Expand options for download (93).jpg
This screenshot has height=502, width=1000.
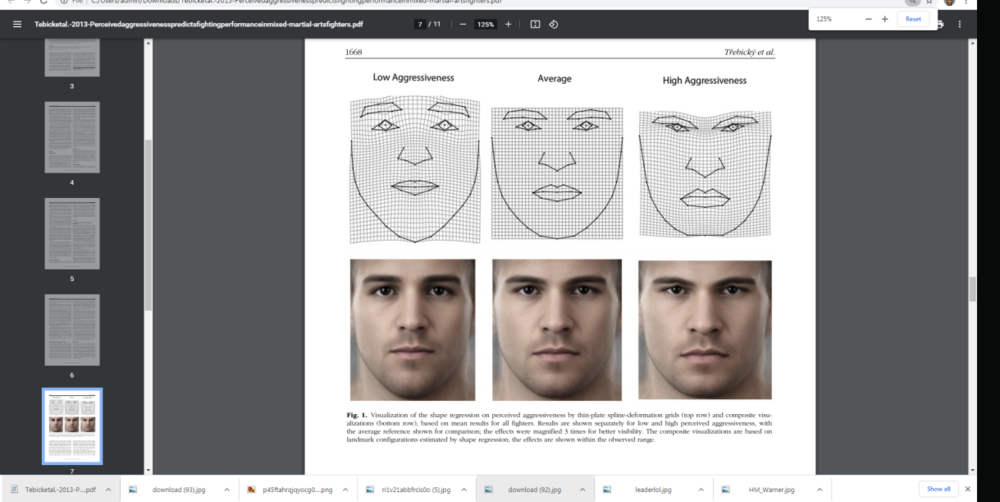click(x=227, y=490)
